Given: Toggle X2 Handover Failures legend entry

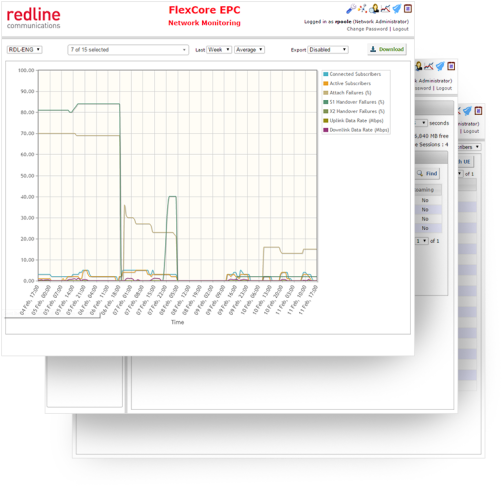Looking at the screenshot, I should [x=354, y=111].
